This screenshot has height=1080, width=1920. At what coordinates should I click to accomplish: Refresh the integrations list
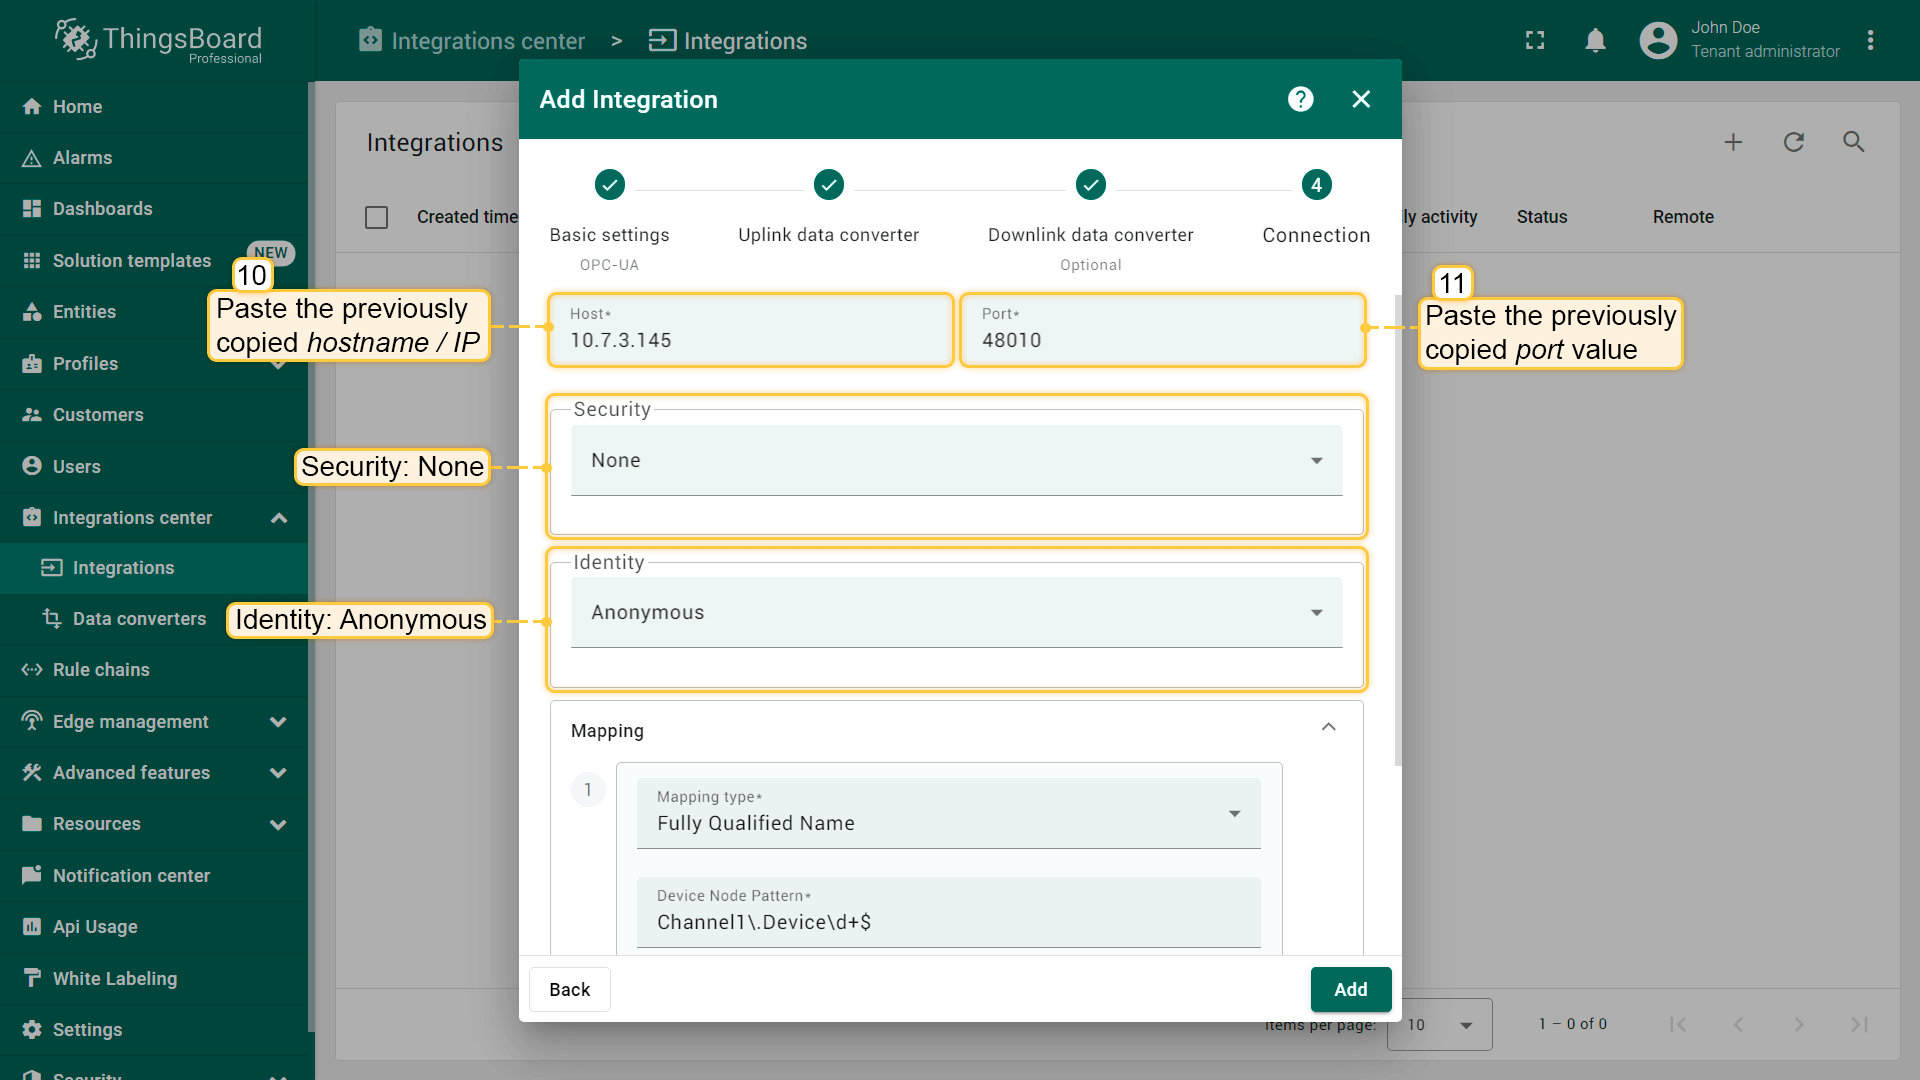click(1794, 143)
